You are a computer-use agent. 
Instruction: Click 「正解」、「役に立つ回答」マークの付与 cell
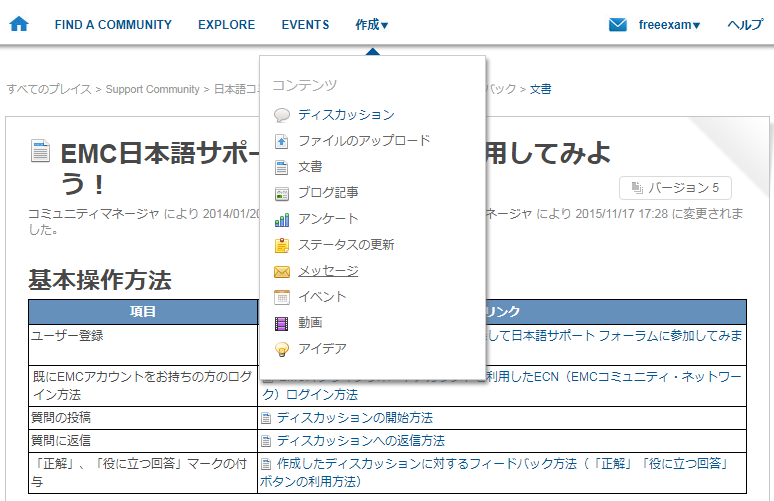pyautogui.click(x=143, y=473)
